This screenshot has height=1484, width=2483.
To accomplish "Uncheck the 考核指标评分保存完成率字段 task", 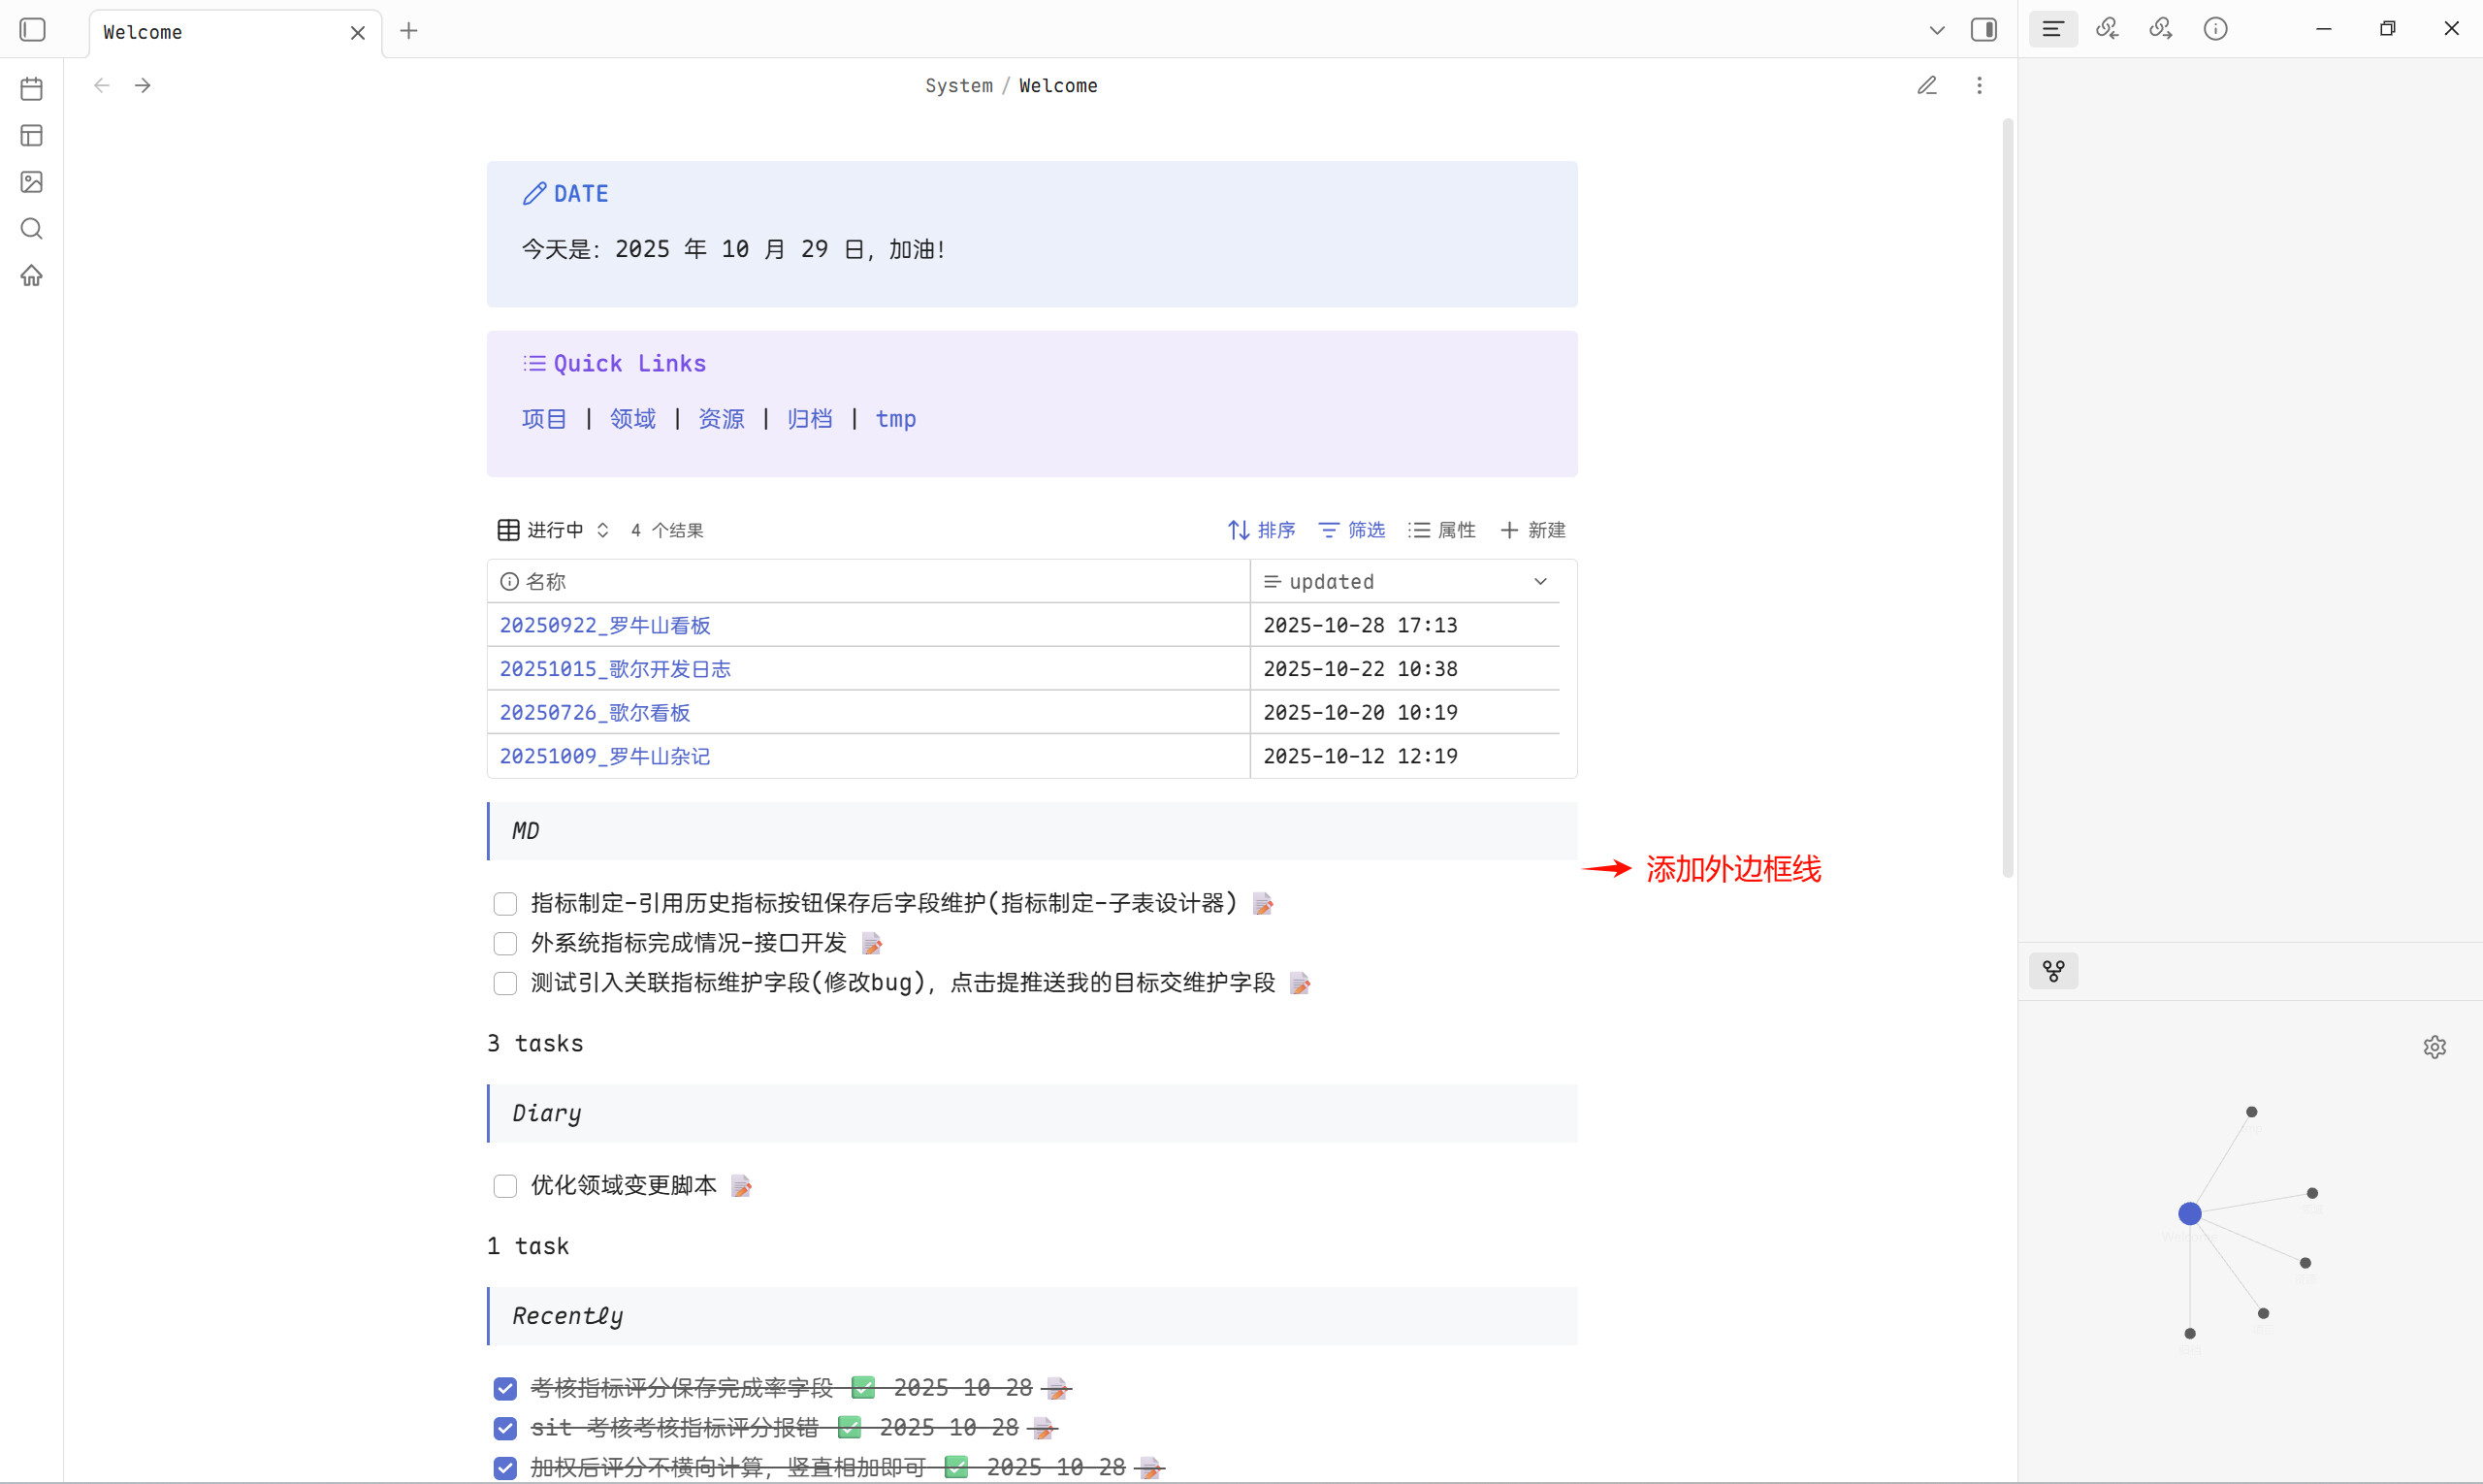I will click(x=505, y=1389).
